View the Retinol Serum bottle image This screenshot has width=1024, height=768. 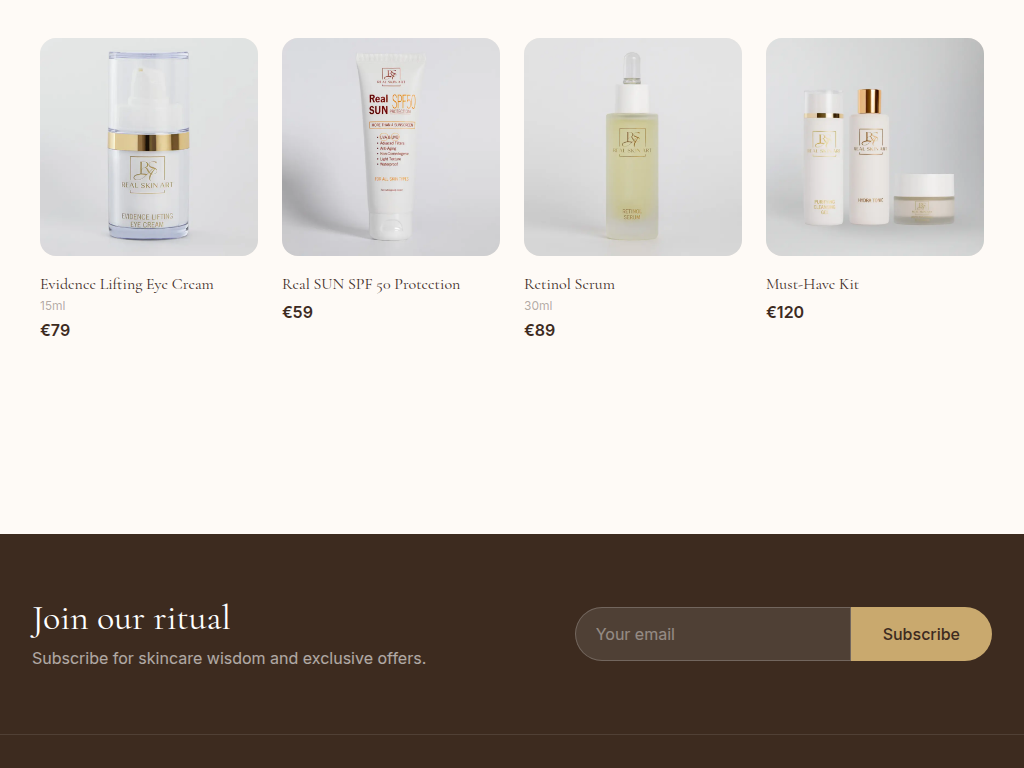633,147
